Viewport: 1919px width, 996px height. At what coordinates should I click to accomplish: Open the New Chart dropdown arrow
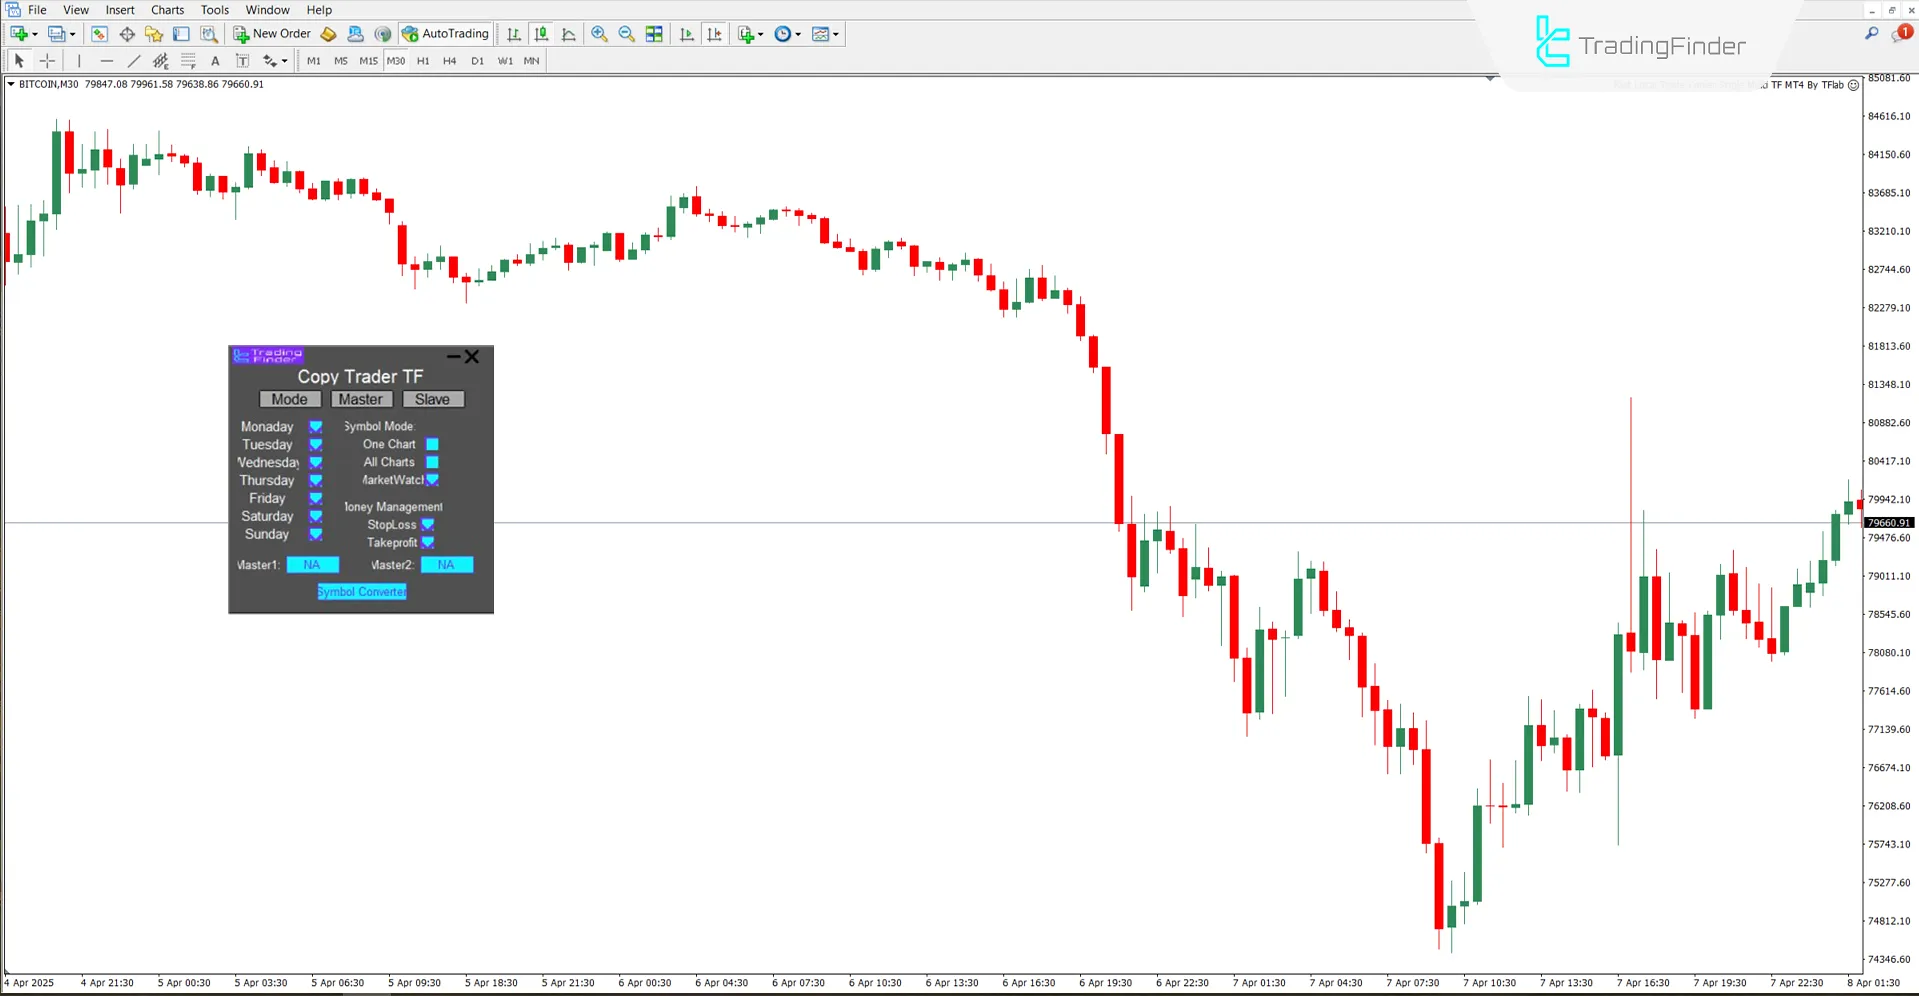click(33, 33)
